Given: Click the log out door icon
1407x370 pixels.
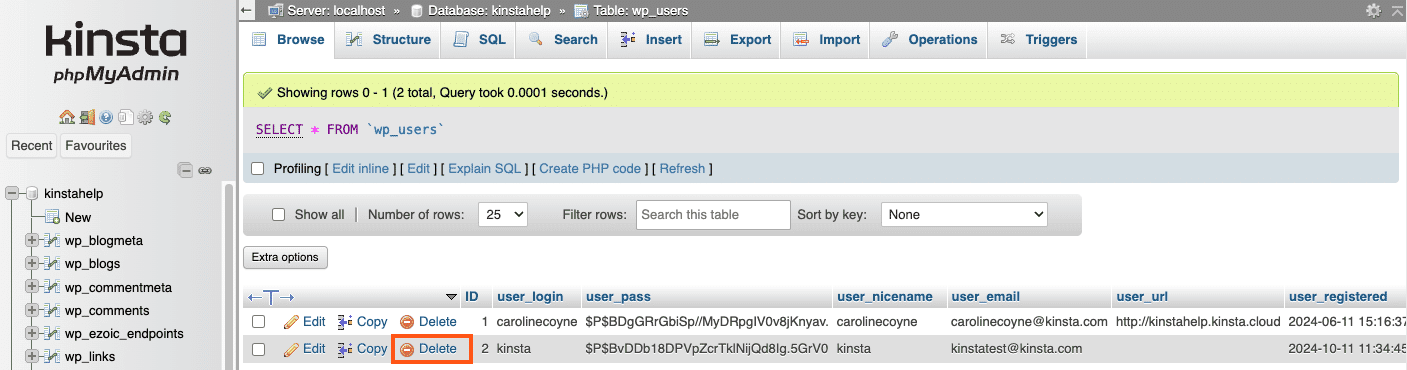Looking at the screenshot, I should click(x=87, y=117).
